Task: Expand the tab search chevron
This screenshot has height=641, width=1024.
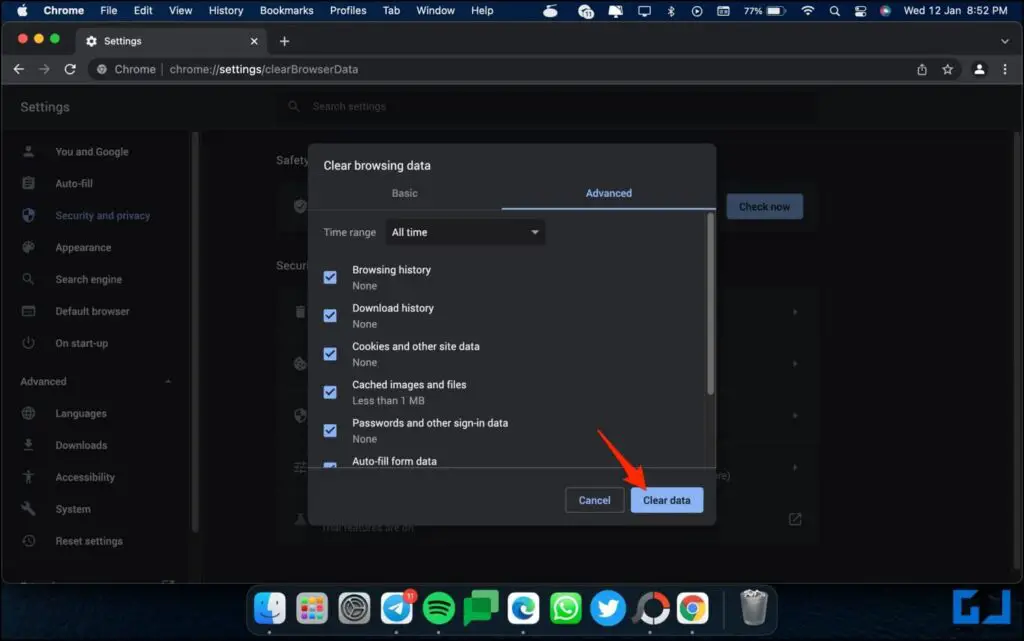Action: 1004,41
